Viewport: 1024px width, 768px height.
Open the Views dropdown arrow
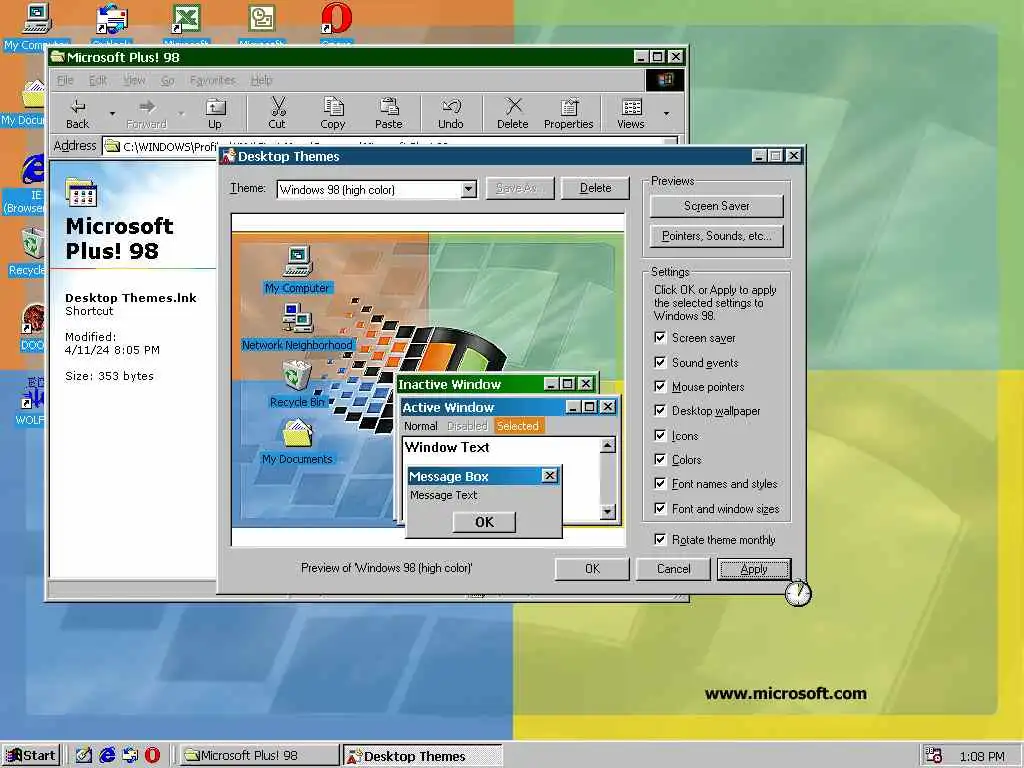point(666,114)
